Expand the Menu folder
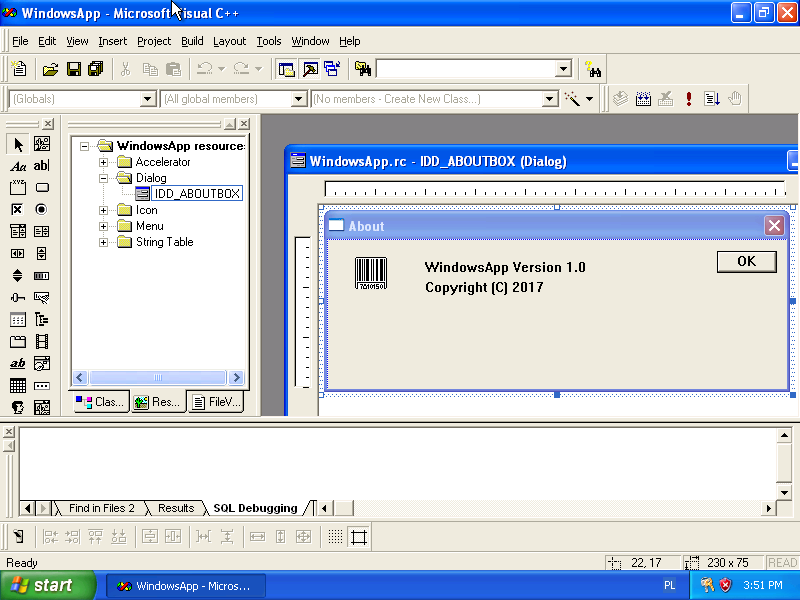This screenshot has width=800, height=600. [x=104, y=226]
